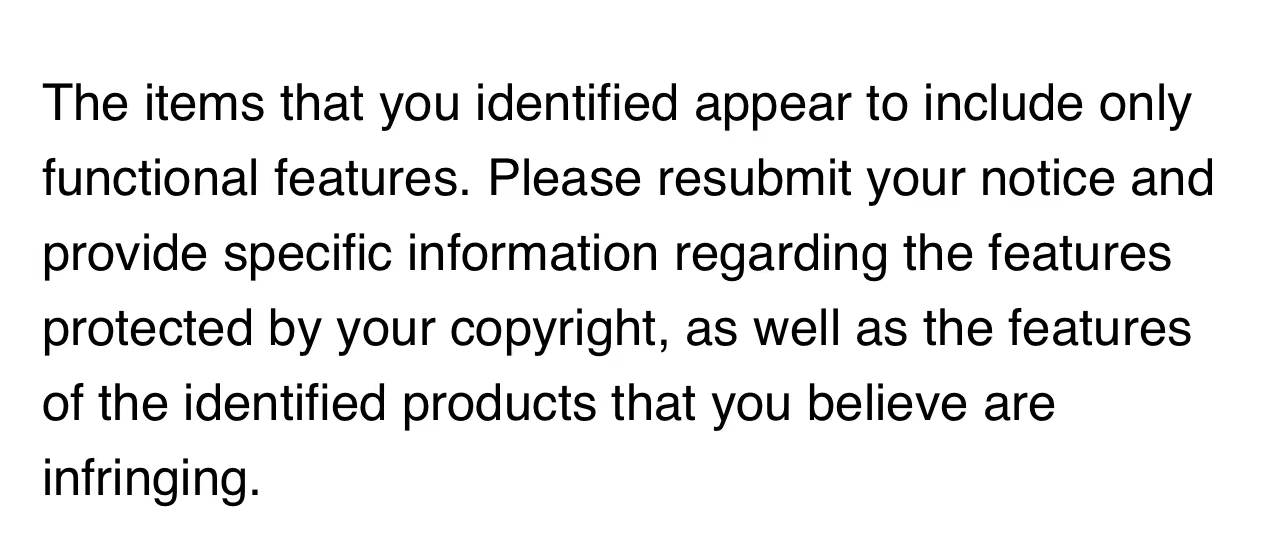Click the word "functional"
1284x554 pixels.
148,180
